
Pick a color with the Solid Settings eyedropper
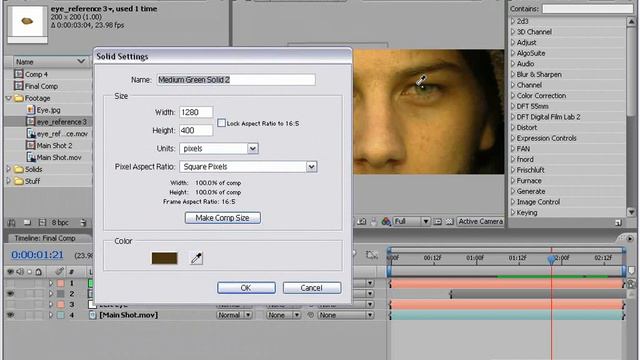tap(196, 258)
